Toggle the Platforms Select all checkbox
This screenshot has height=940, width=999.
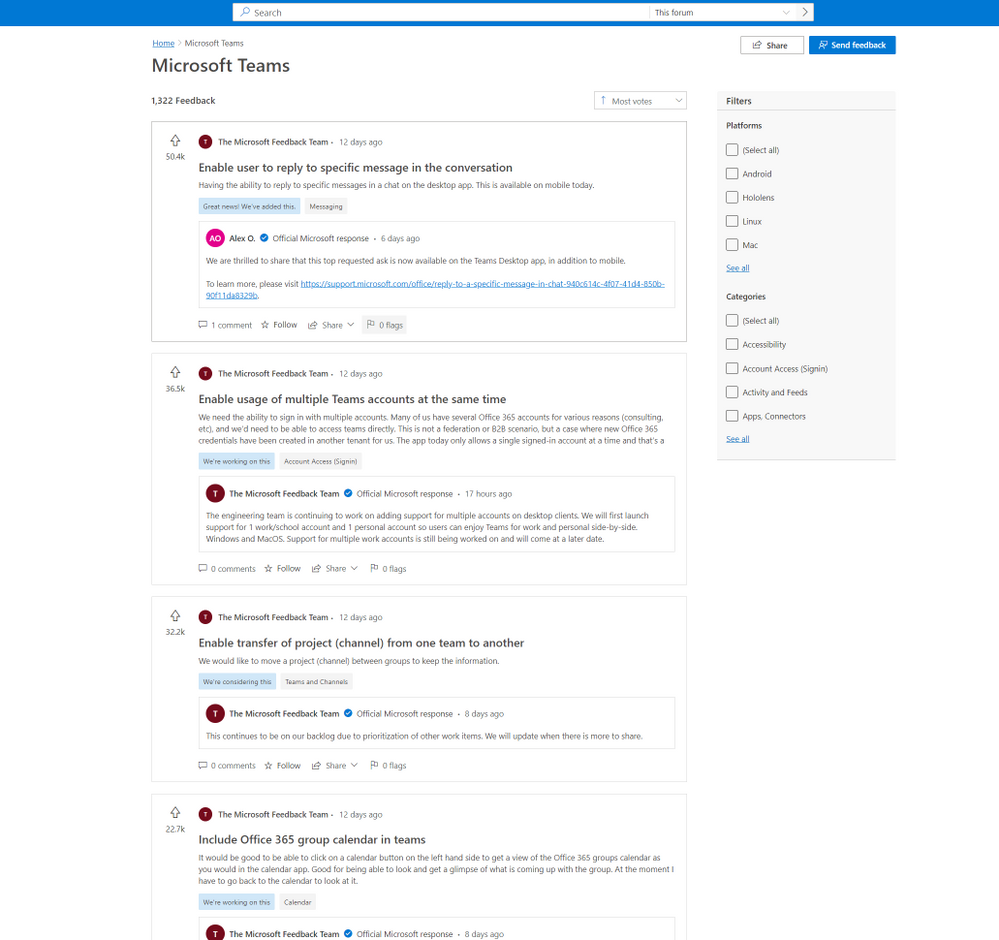(x=732, y=150)
